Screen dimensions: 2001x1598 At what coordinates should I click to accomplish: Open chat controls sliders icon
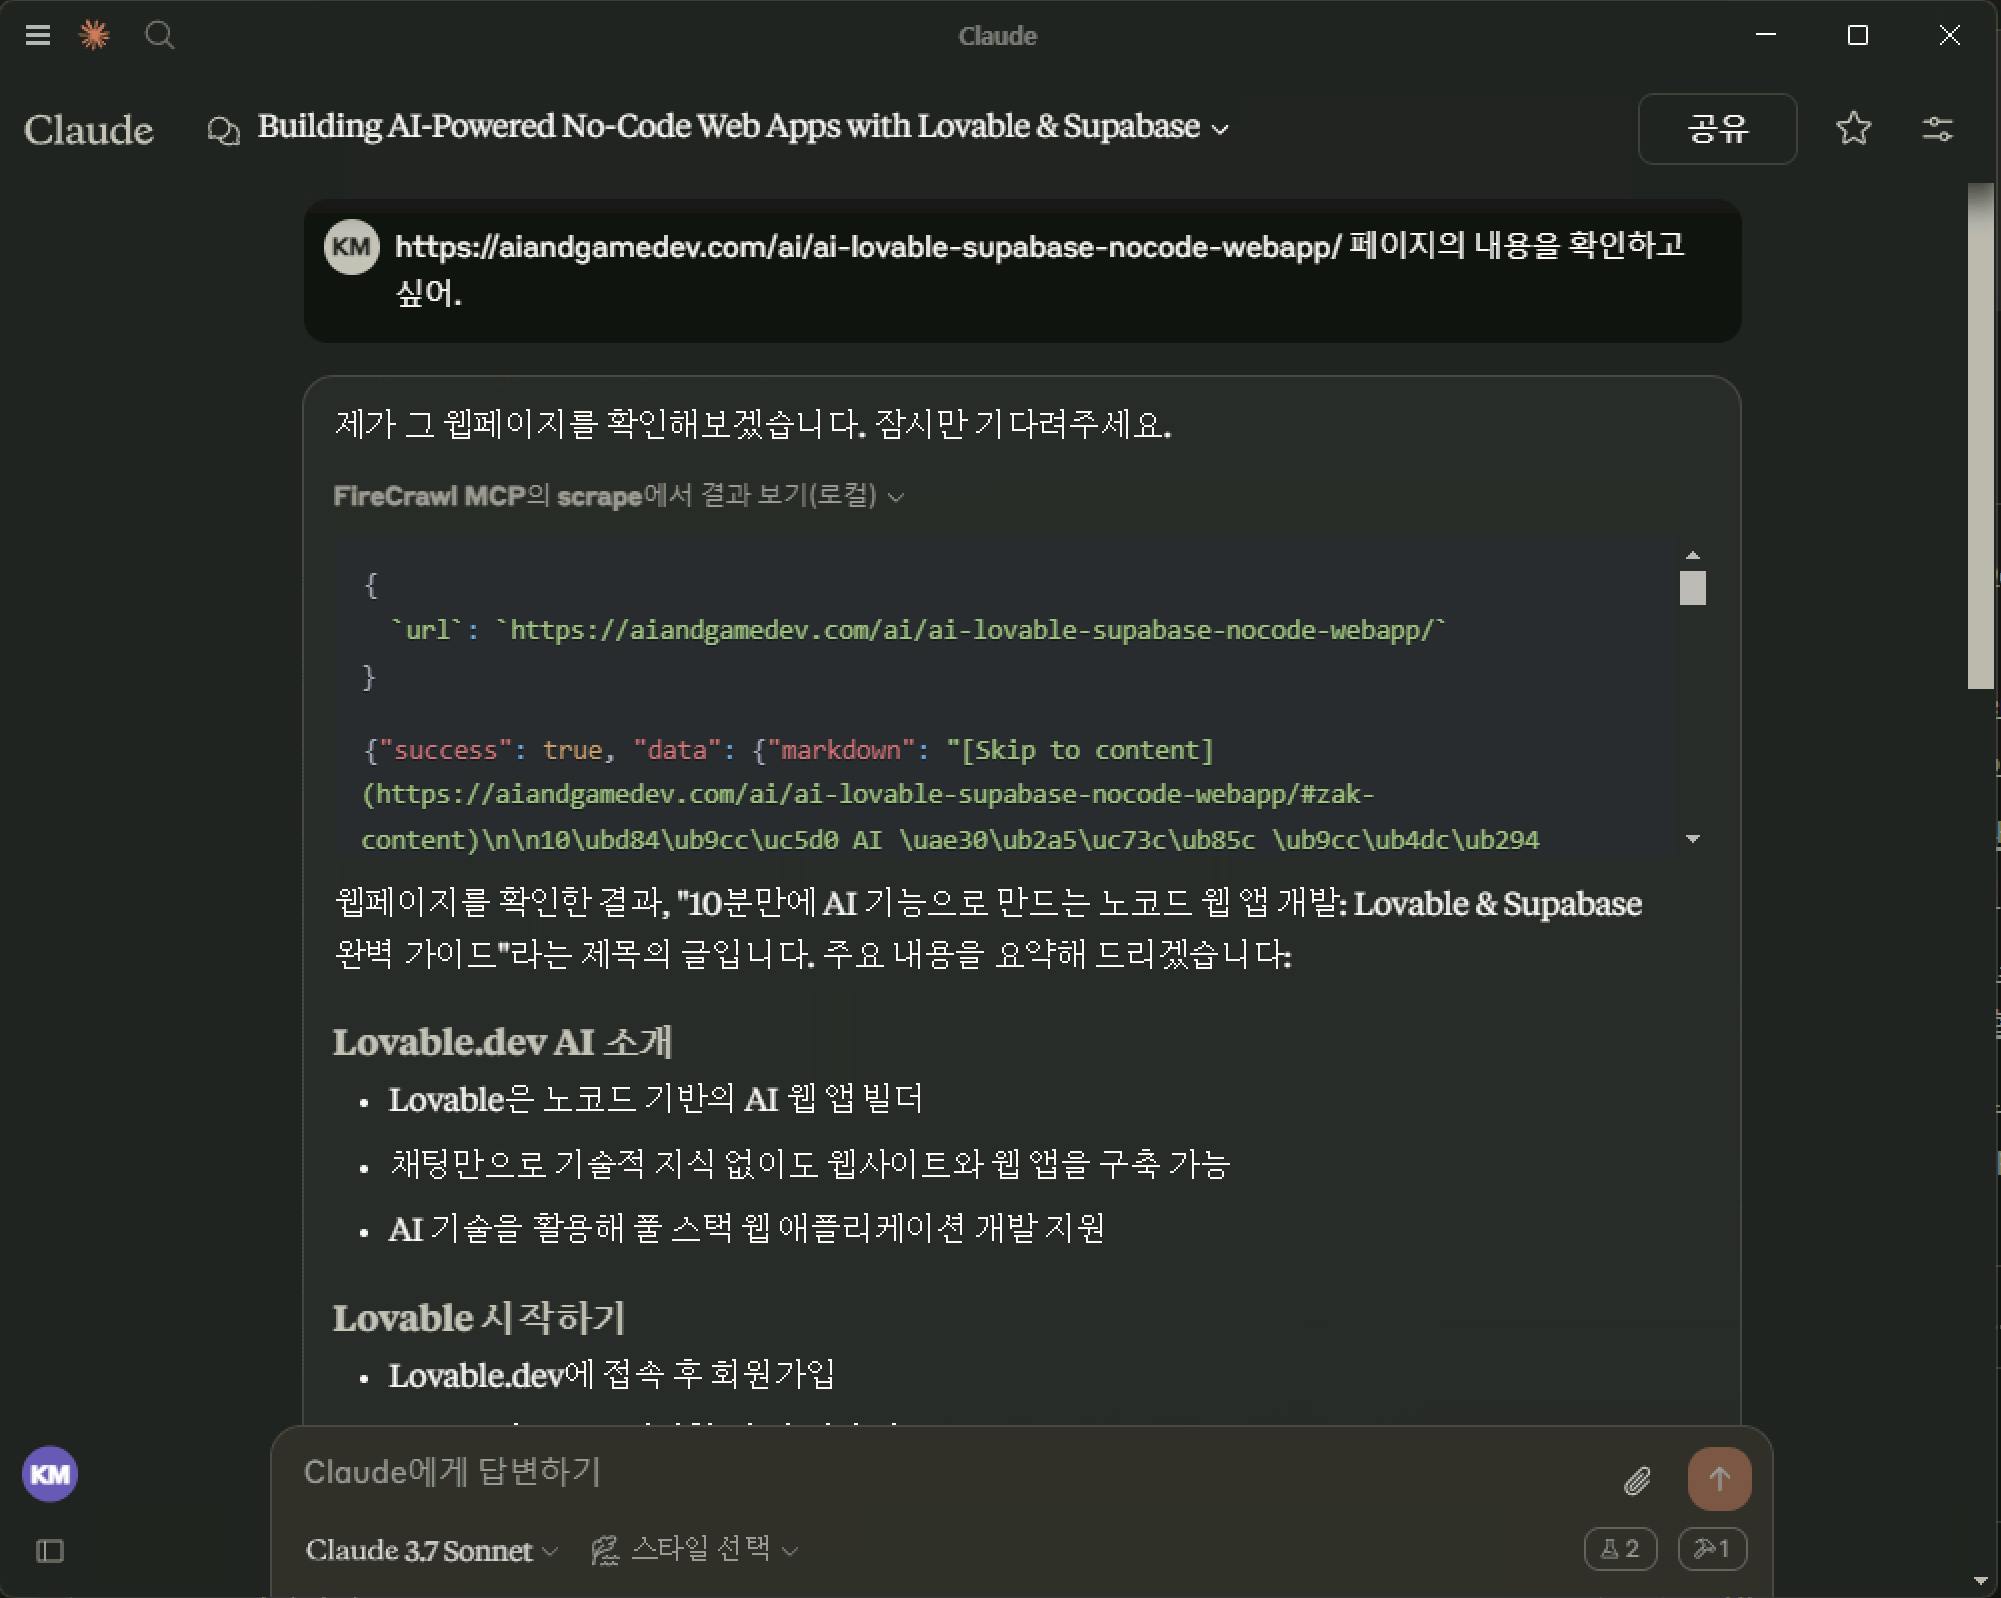coord(1937,128)
